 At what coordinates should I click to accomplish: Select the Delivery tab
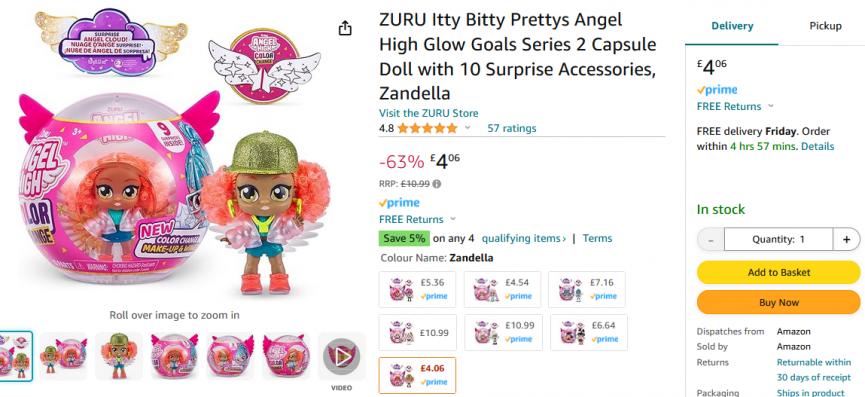tap(732, 26)
